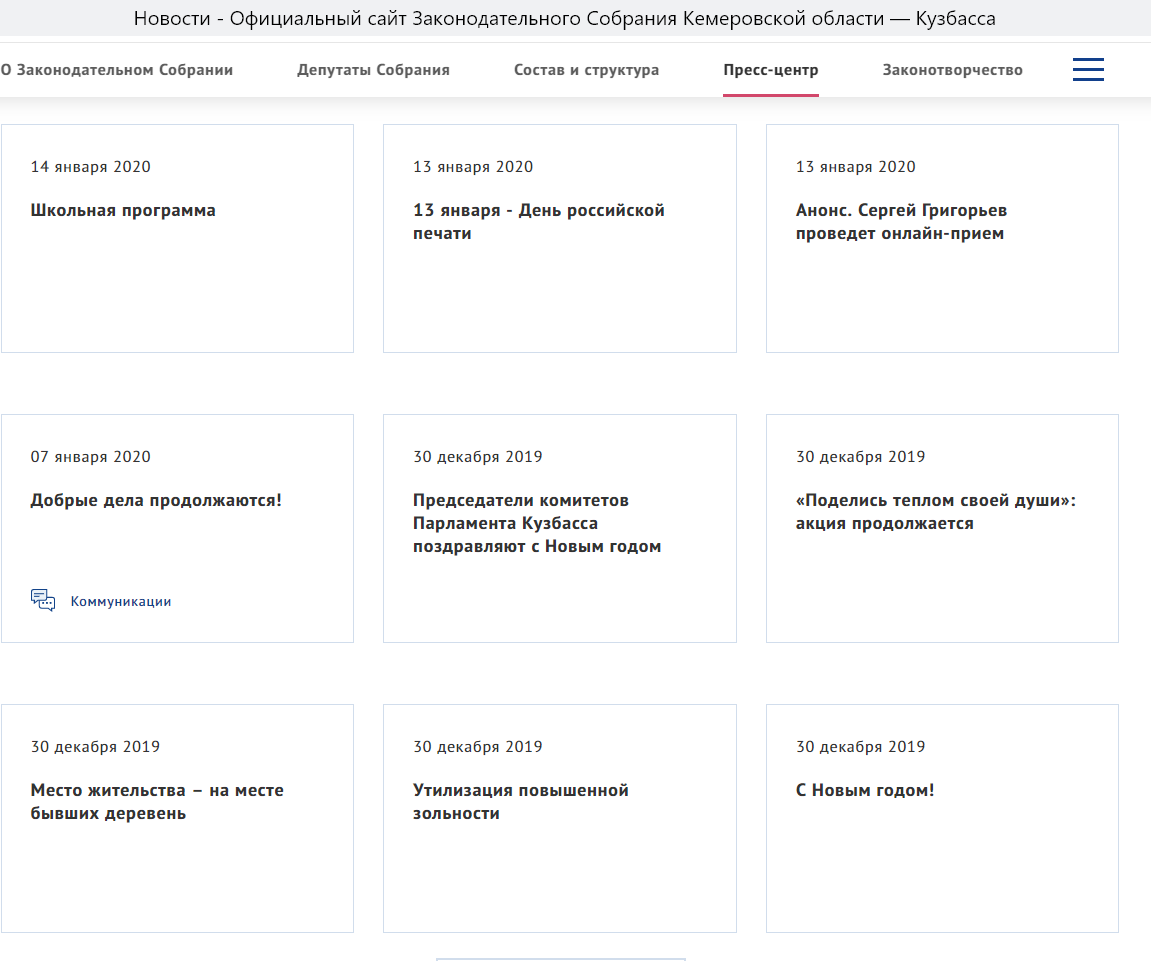
Task: Click date above Поделись теплом title
Action: coord(860,457)
